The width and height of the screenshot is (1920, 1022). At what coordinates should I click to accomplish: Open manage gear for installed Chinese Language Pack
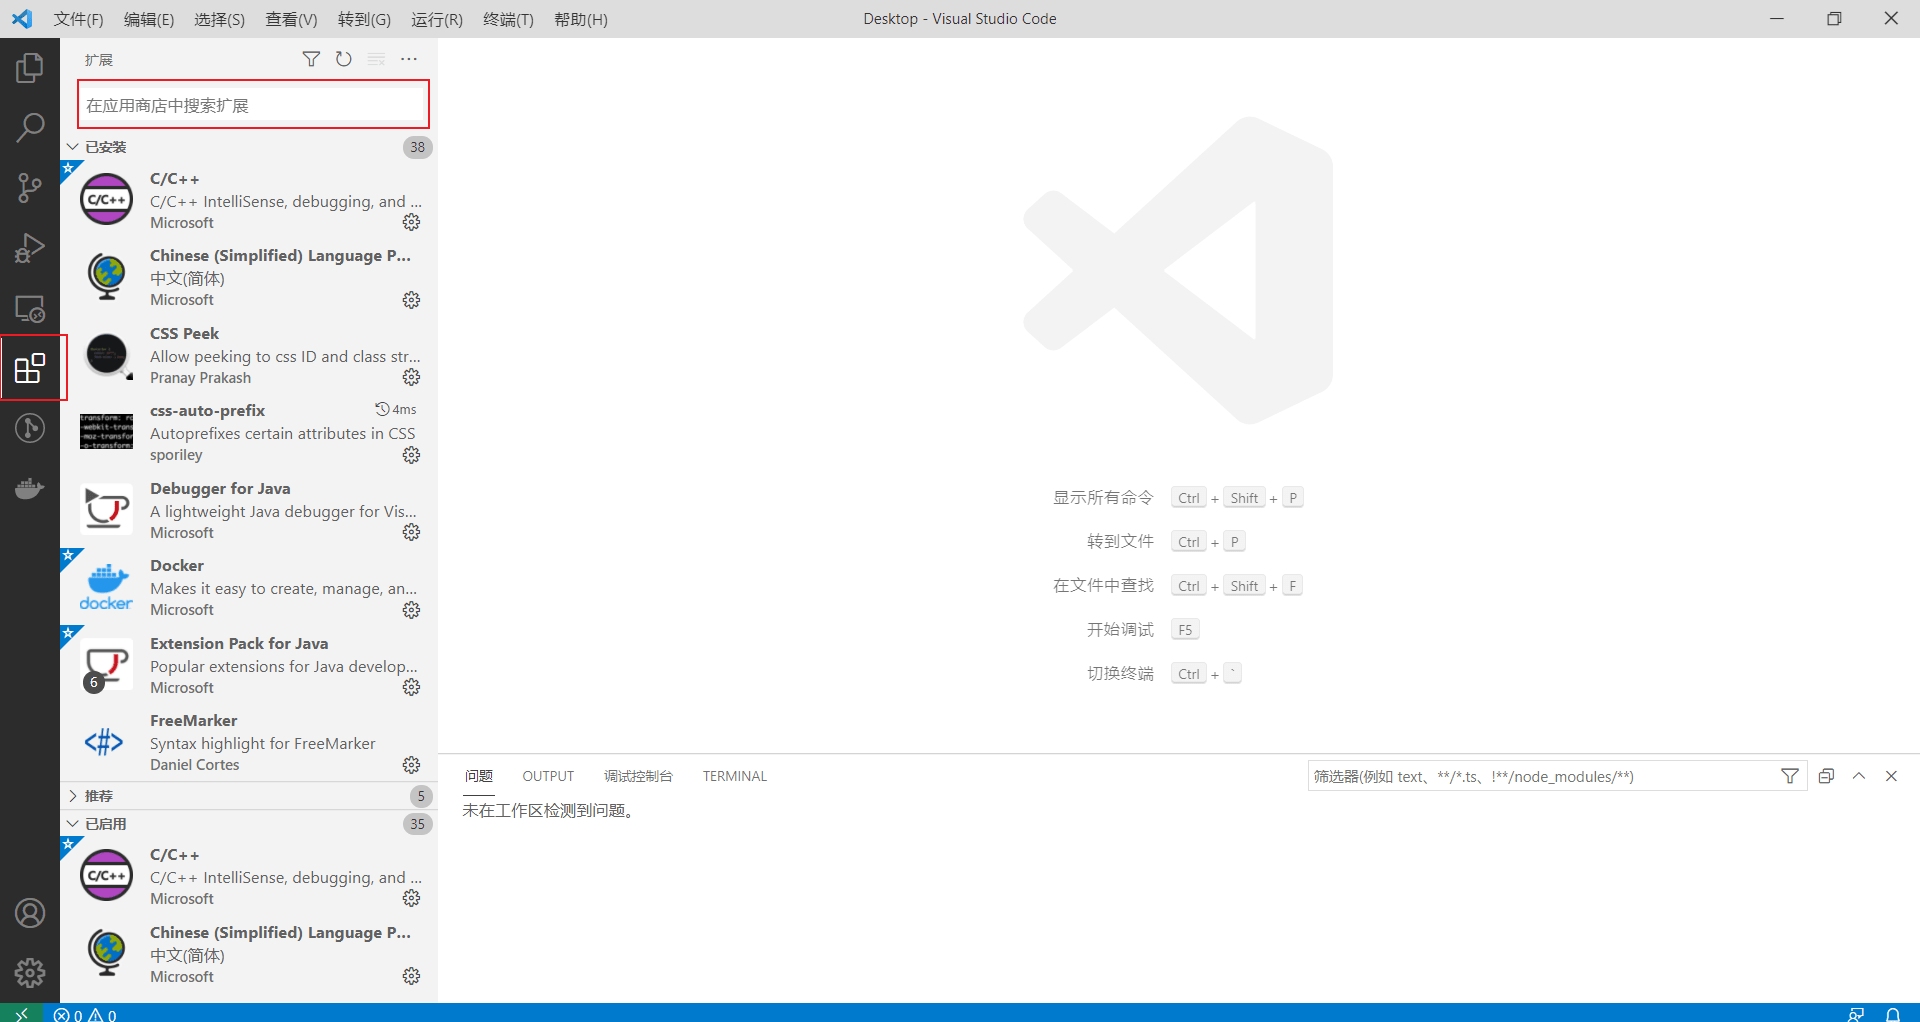pos(411,300)
